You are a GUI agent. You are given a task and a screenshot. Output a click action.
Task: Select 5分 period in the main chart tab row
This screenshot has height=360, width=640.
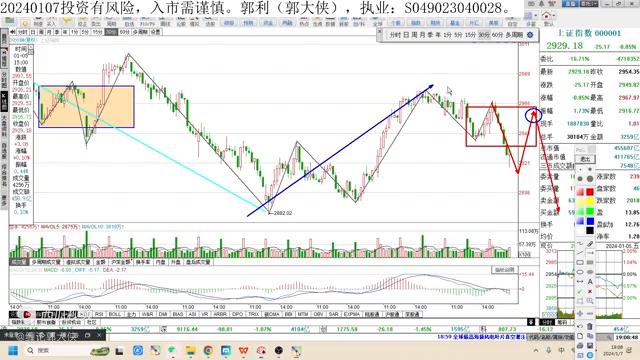pos(85,32)
